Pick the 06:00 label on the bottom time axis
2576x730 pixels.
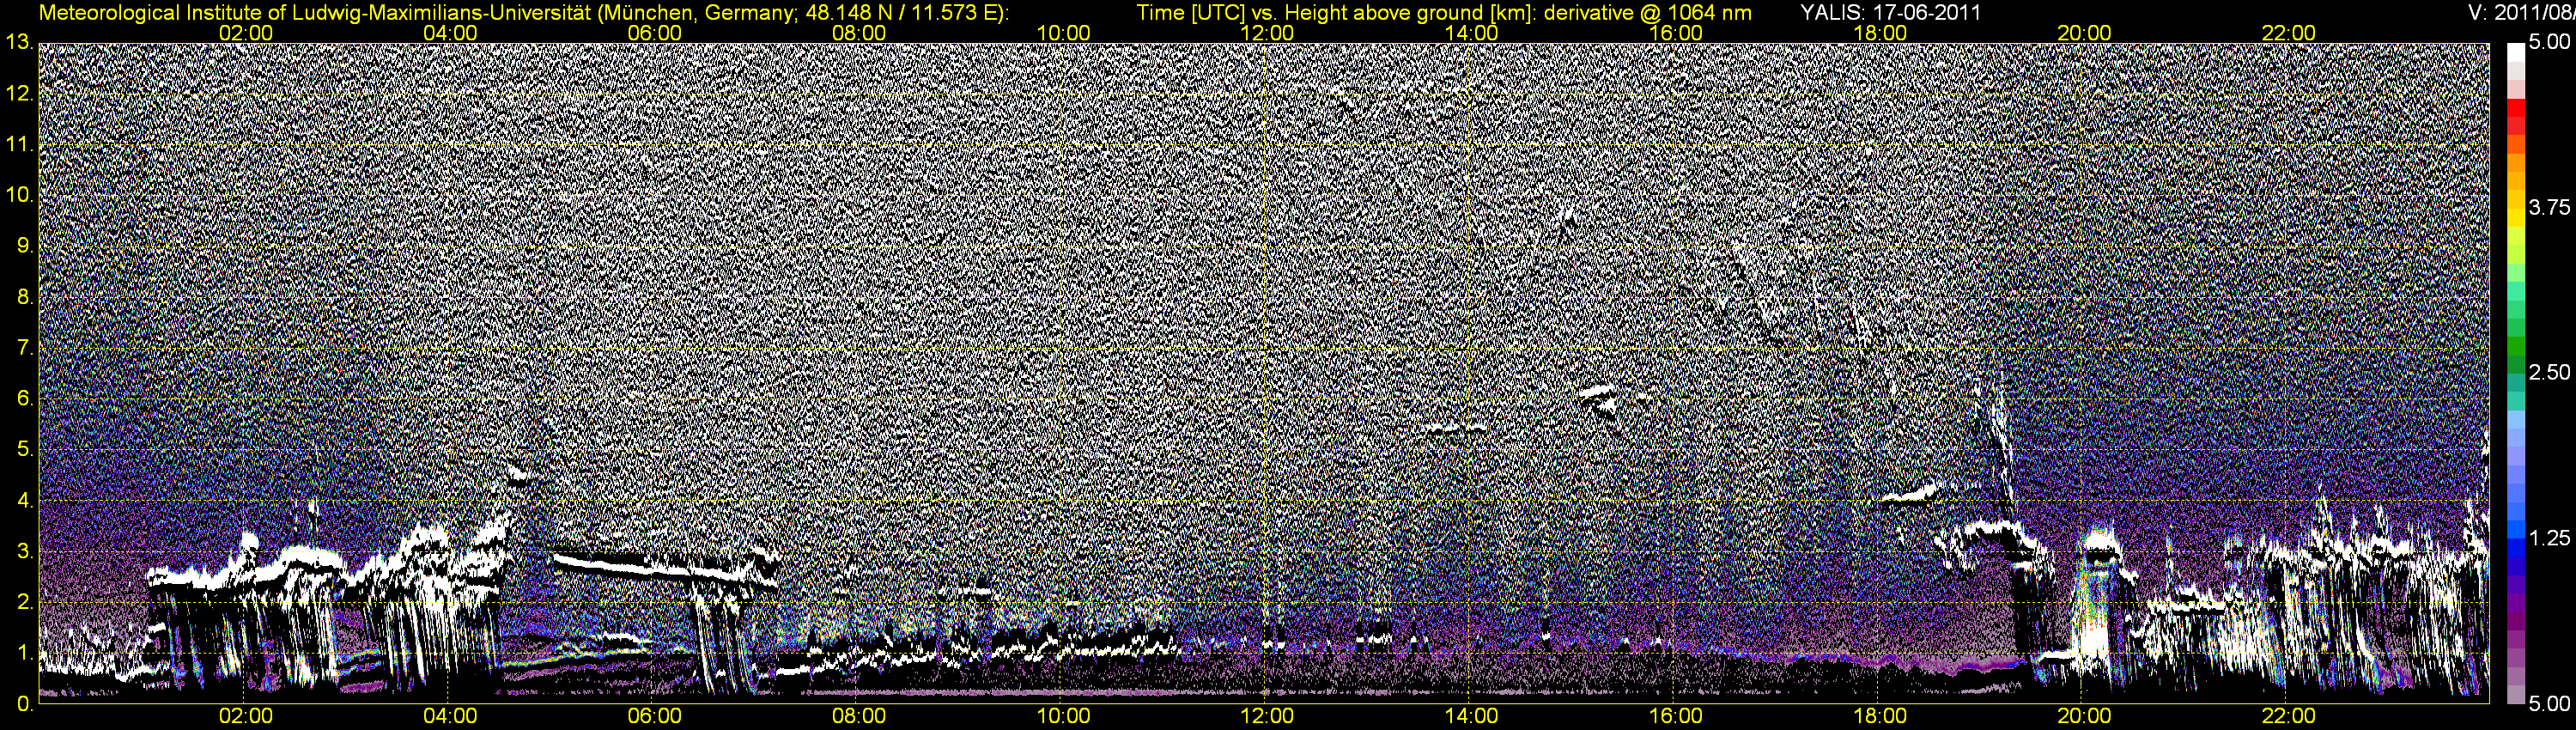point(654,717)
